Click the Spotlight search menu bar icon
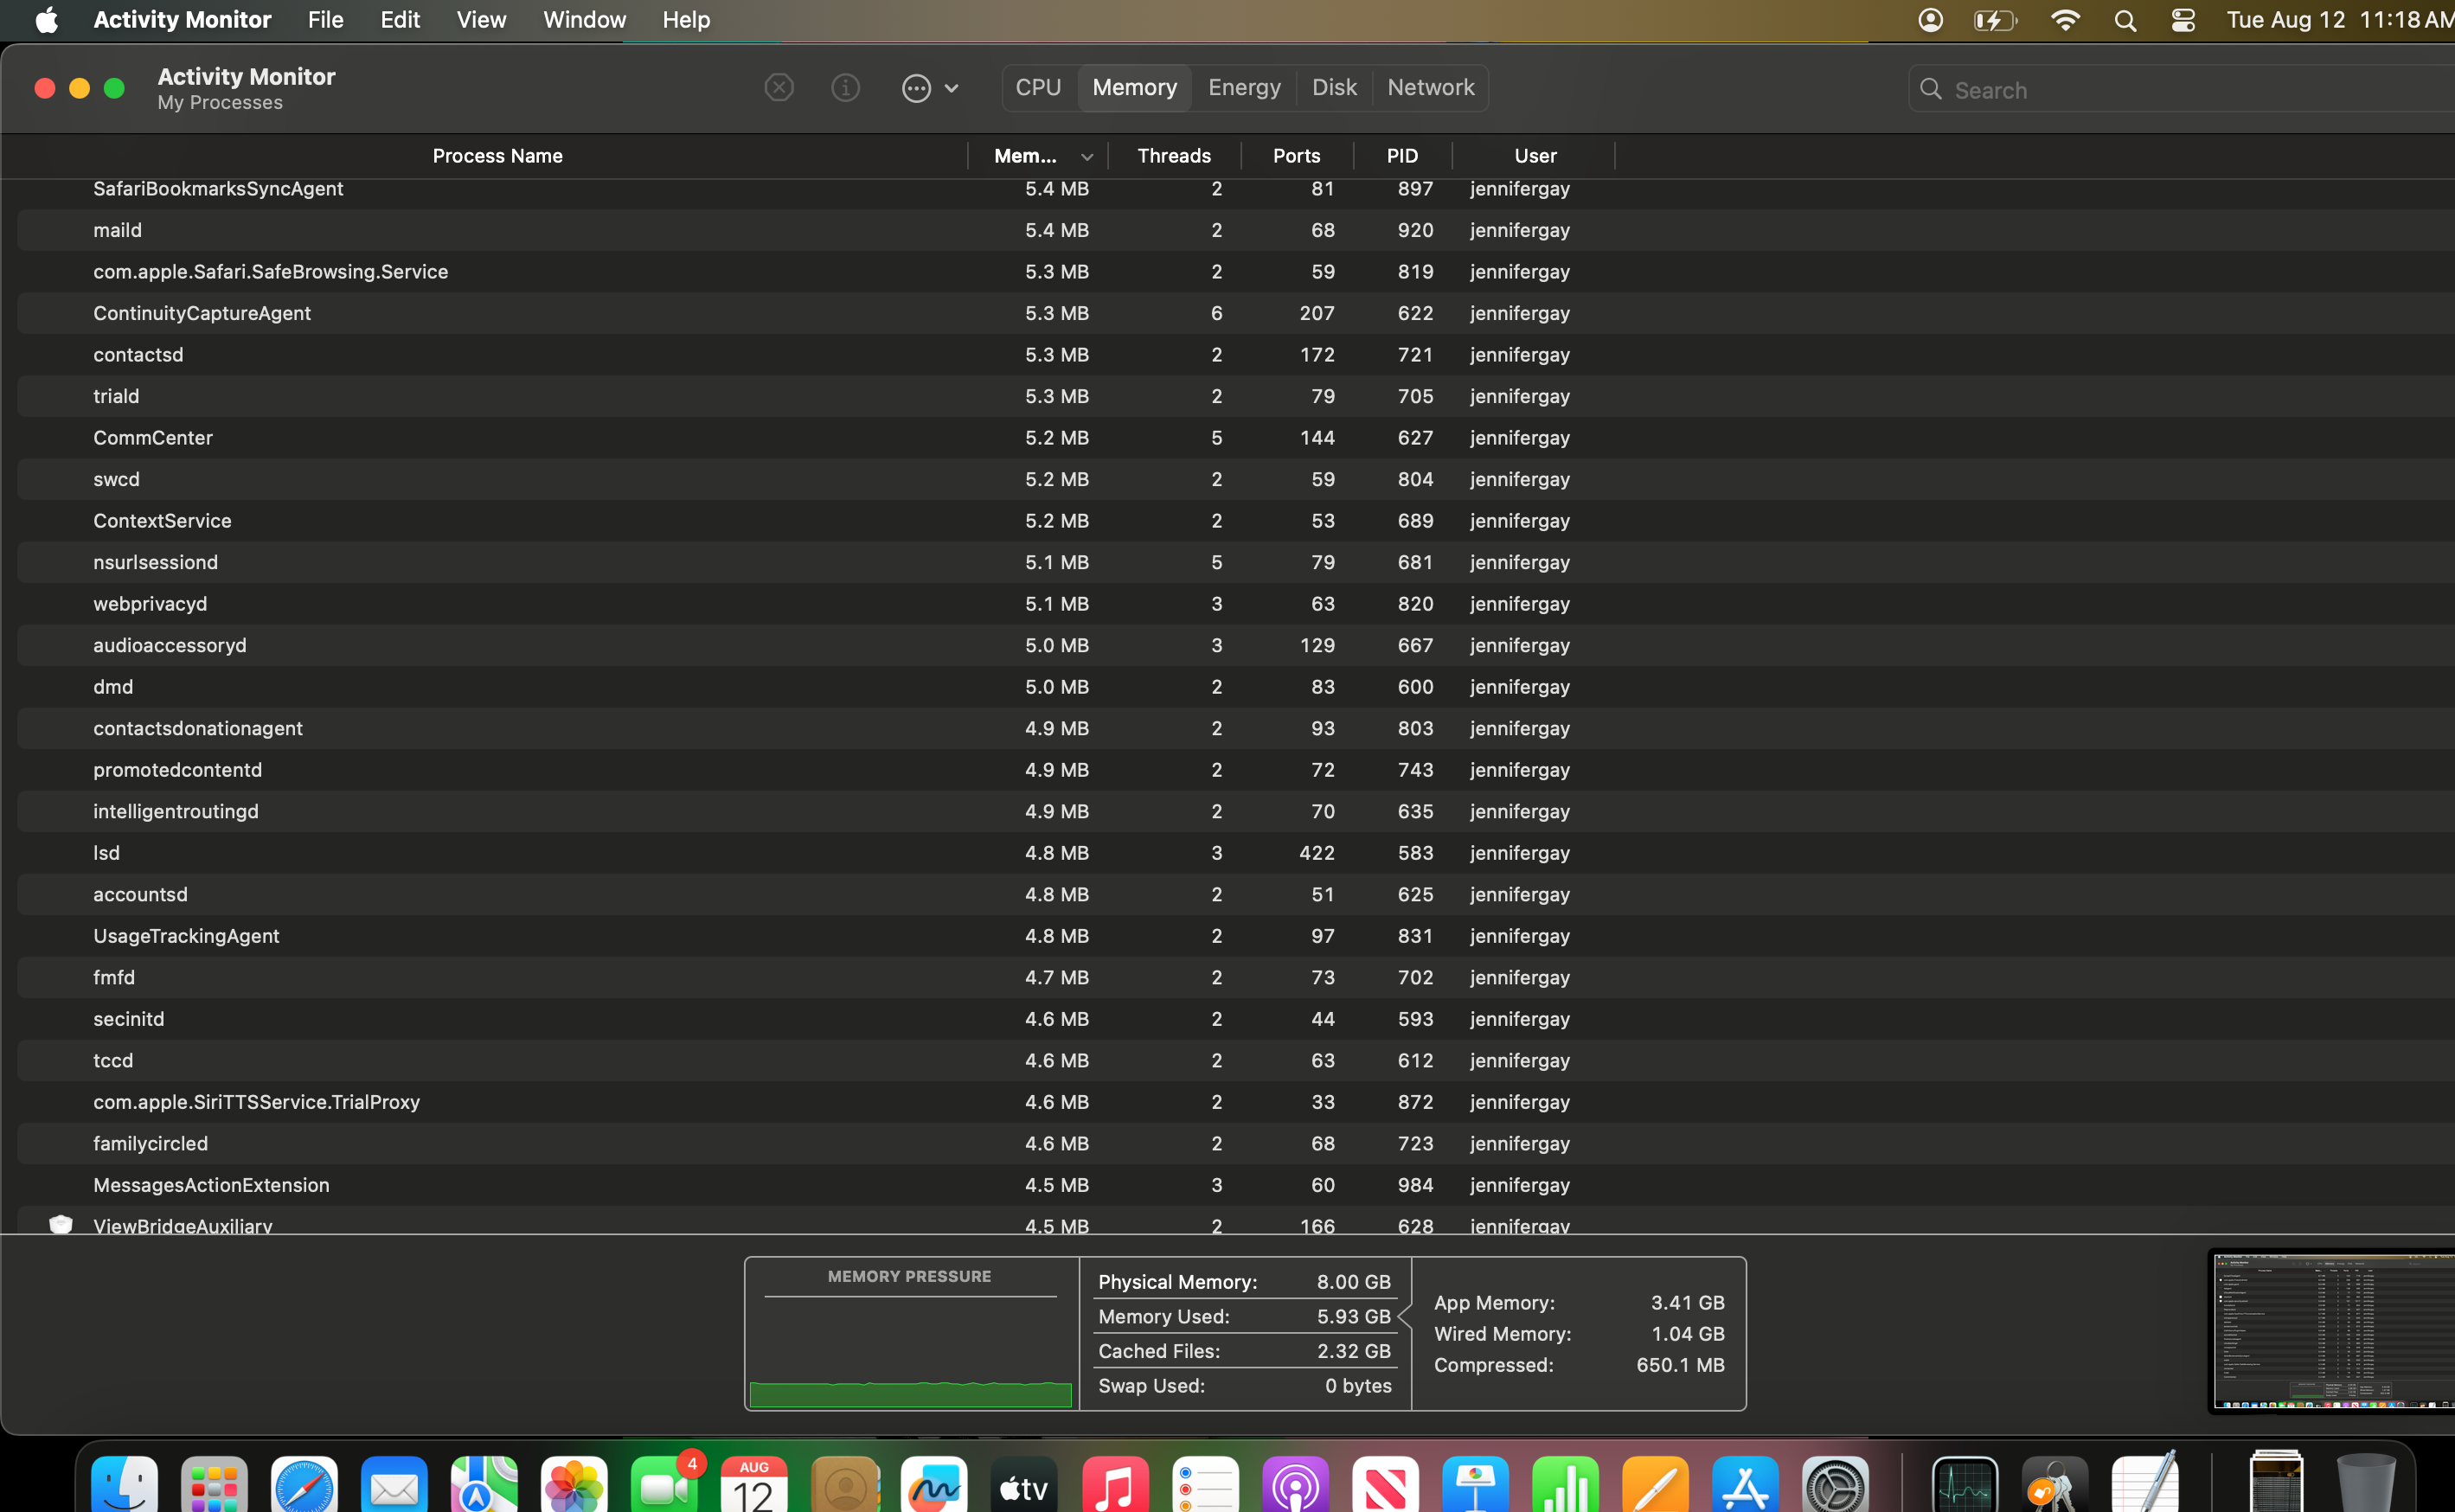 coord(2125,20)
